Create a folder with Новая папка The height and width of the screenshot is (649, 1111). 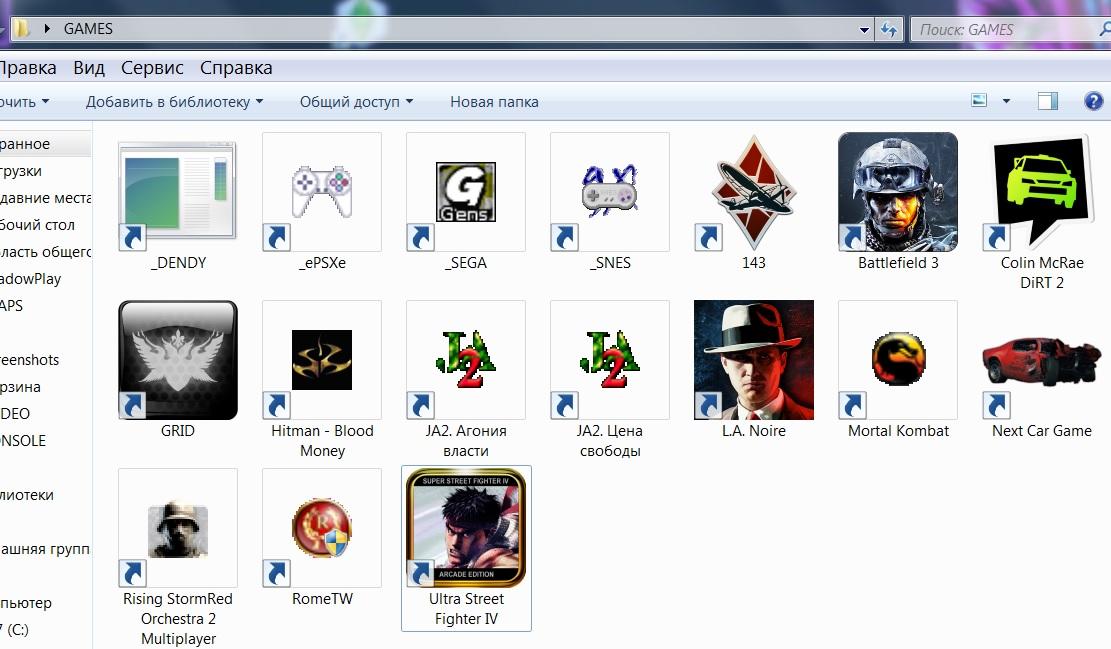[x=494, y=102]
